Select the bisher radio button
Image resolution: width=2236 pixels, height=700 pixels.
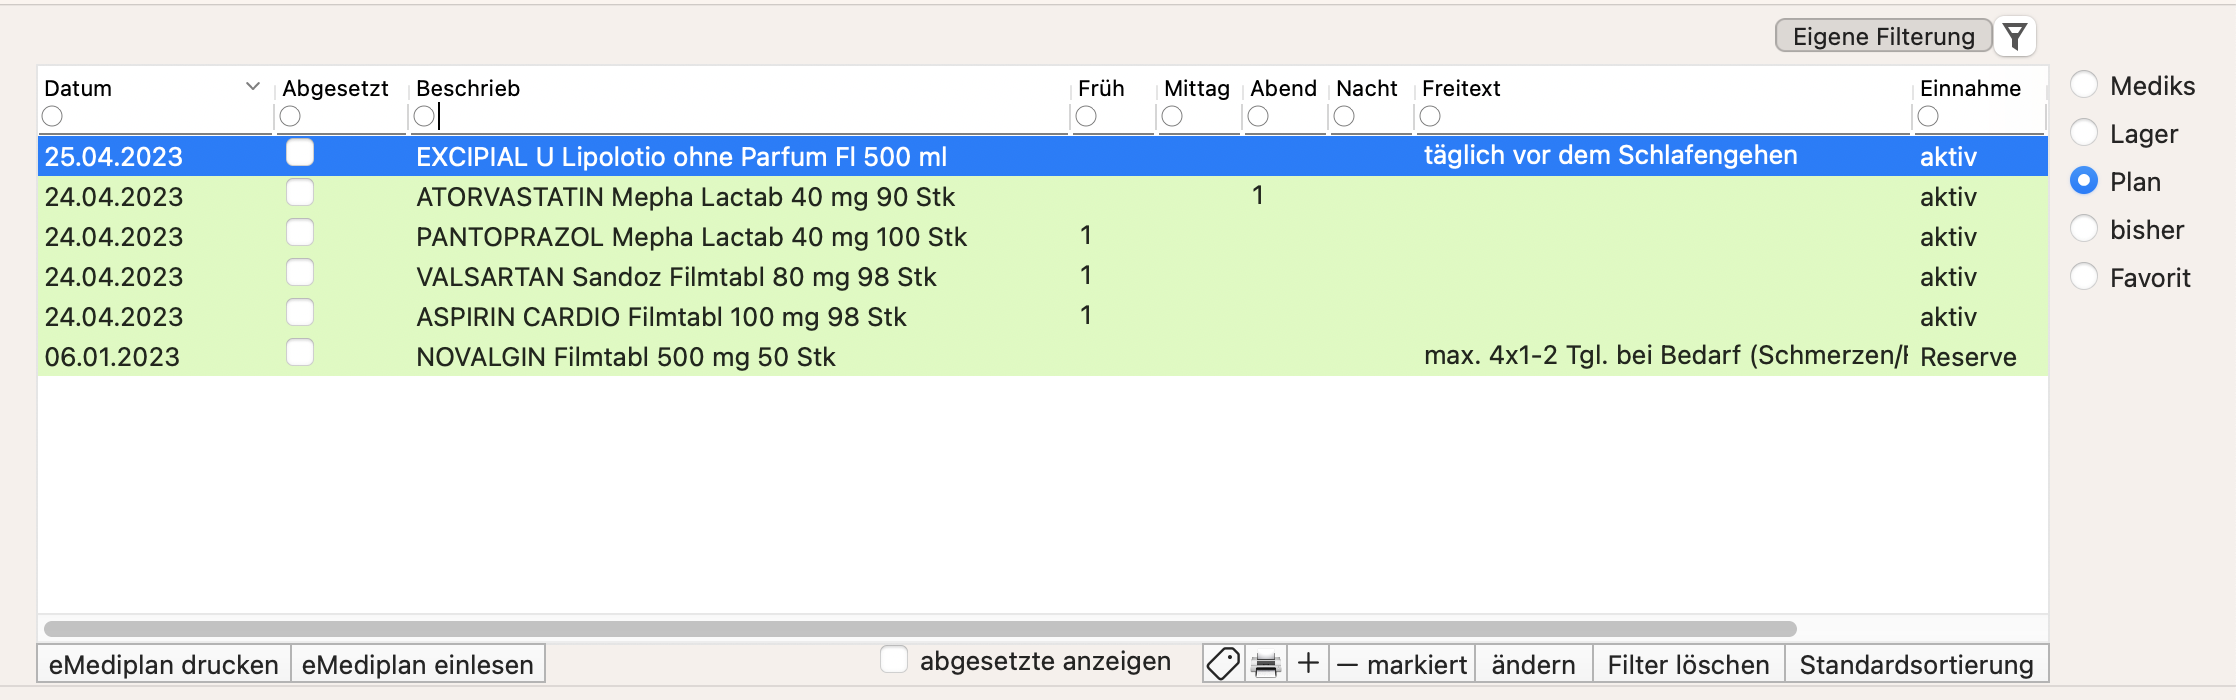tap(2084, 229)
